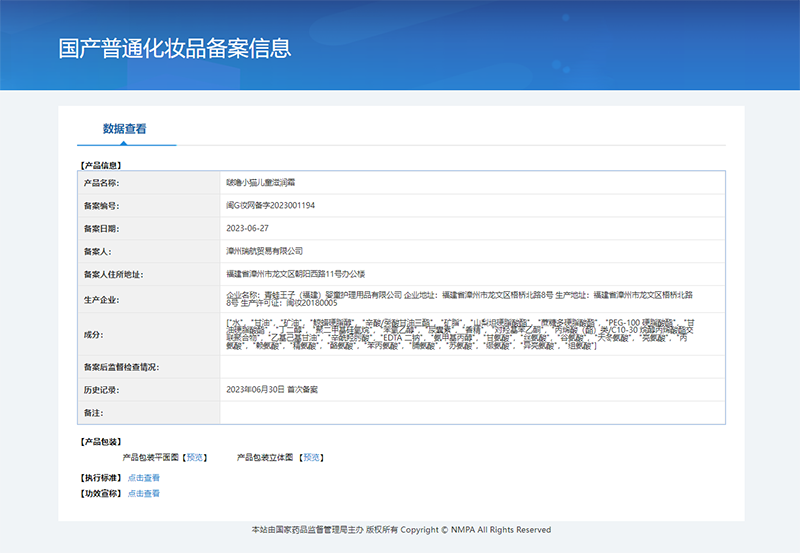Click the 预览 link for 产品包装平面图
Image resolution: width=800 pixels, height=553 pixels.
[195, 457]
